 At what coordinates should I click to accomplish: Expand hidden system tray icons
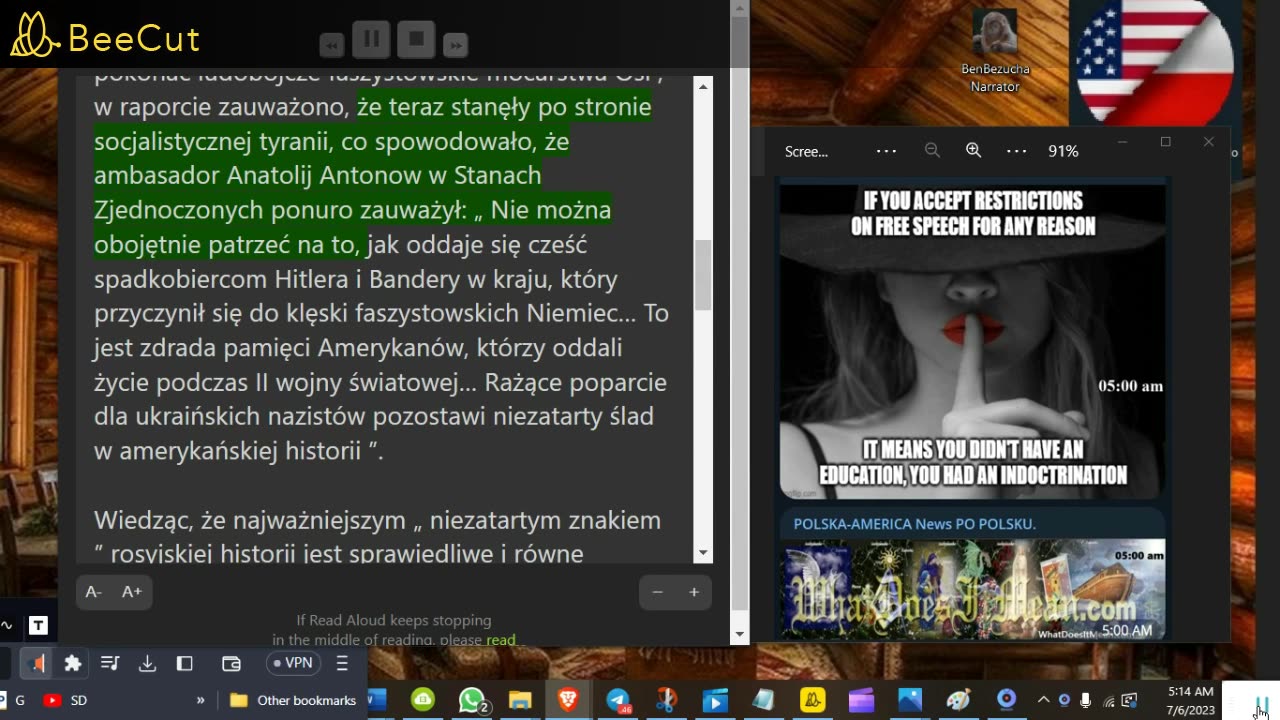click(x=1043, y=700)
